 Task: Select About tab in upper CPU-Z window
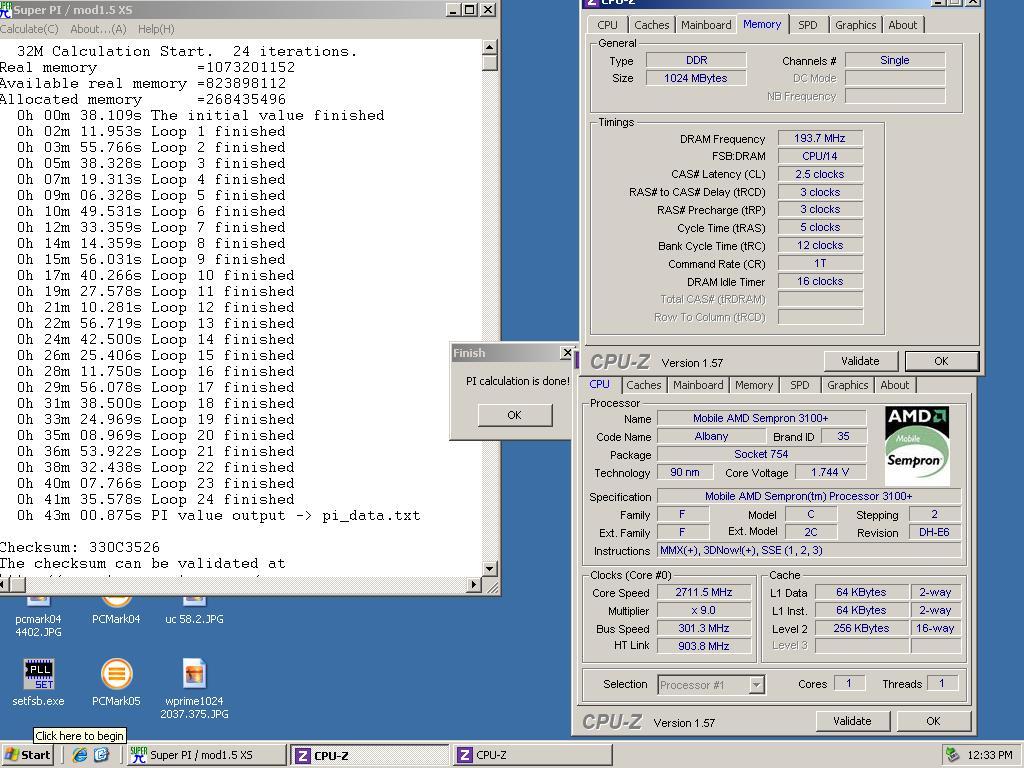point(903,25)
